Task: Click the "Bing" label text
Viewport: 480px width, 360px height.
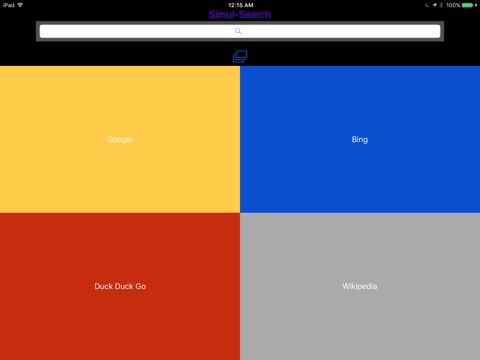Action: 360,139
